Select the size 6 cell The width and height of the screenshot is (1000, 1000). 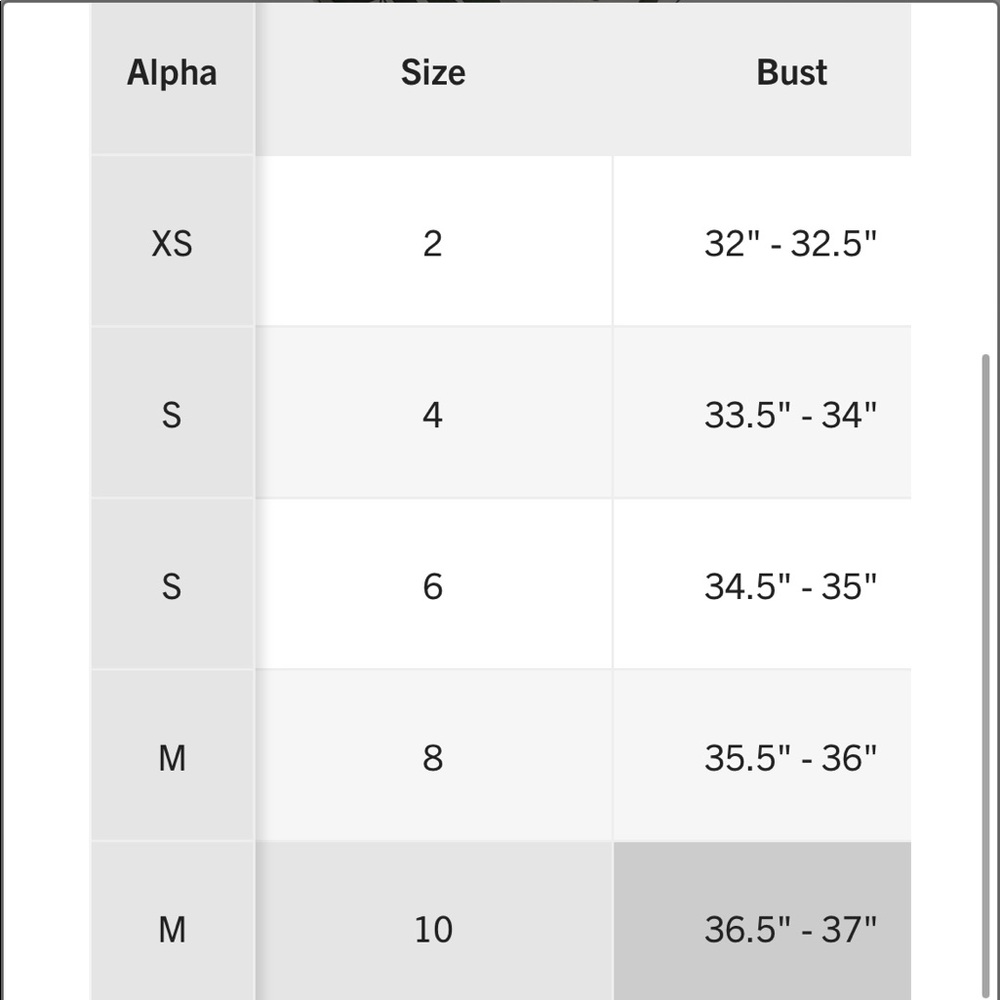[434, 585]
